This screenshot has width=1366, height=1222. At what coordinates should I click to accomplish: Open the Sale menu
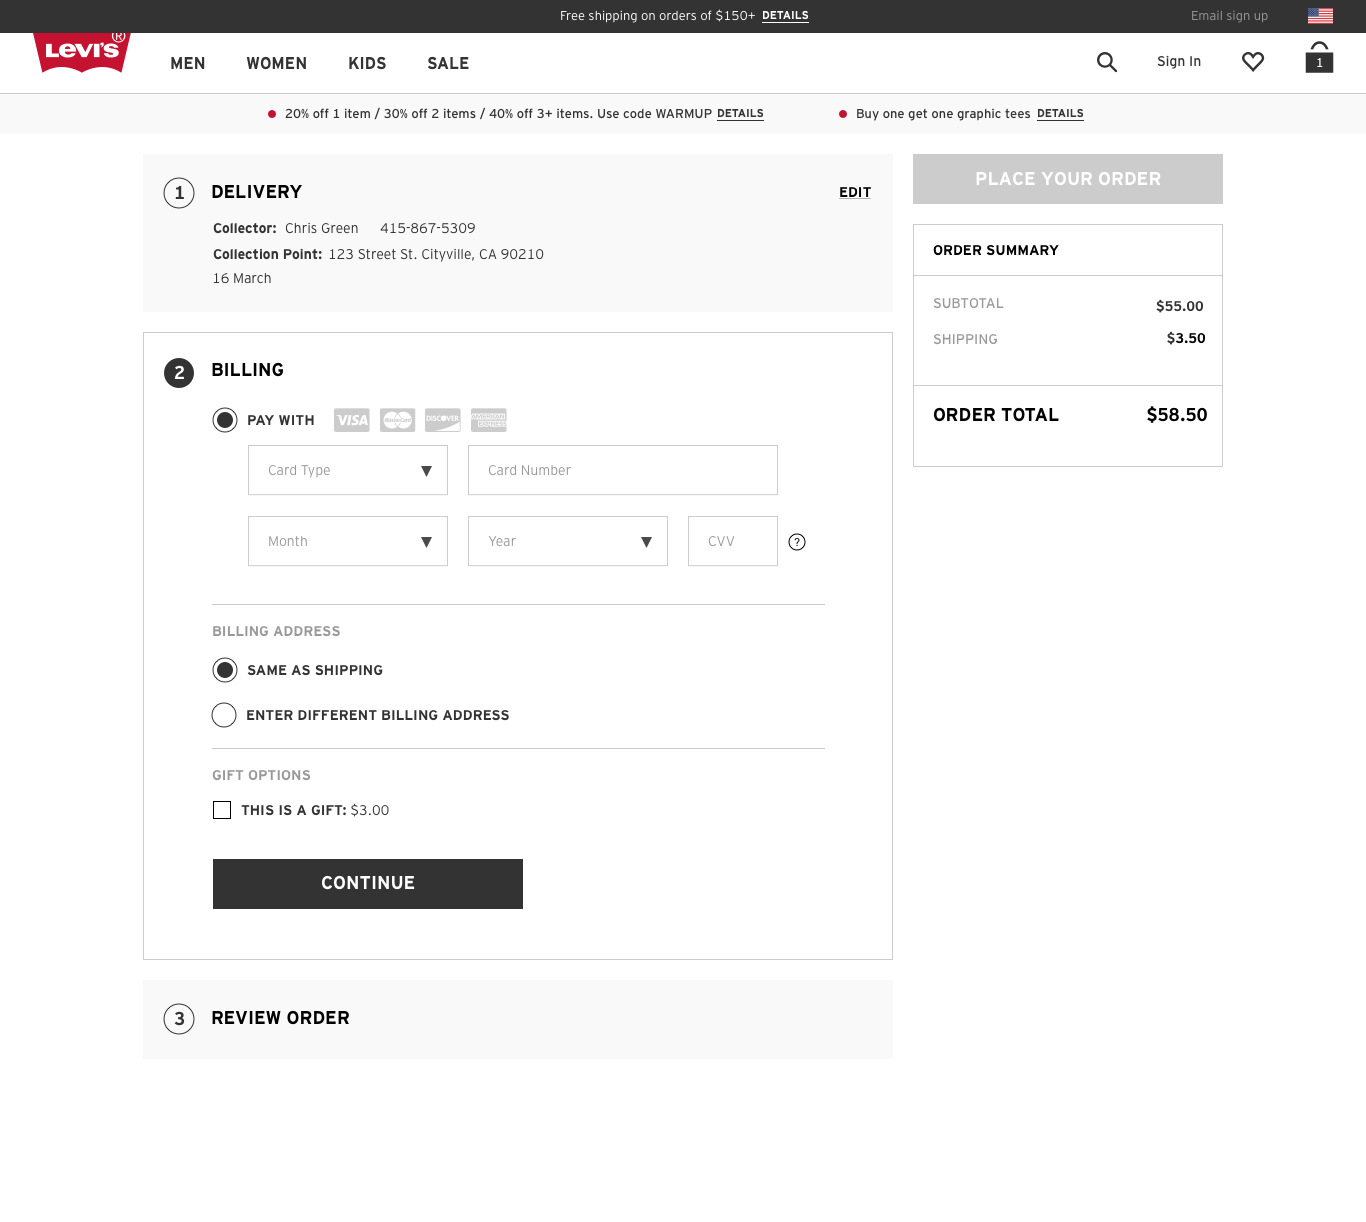coord(448,63)
